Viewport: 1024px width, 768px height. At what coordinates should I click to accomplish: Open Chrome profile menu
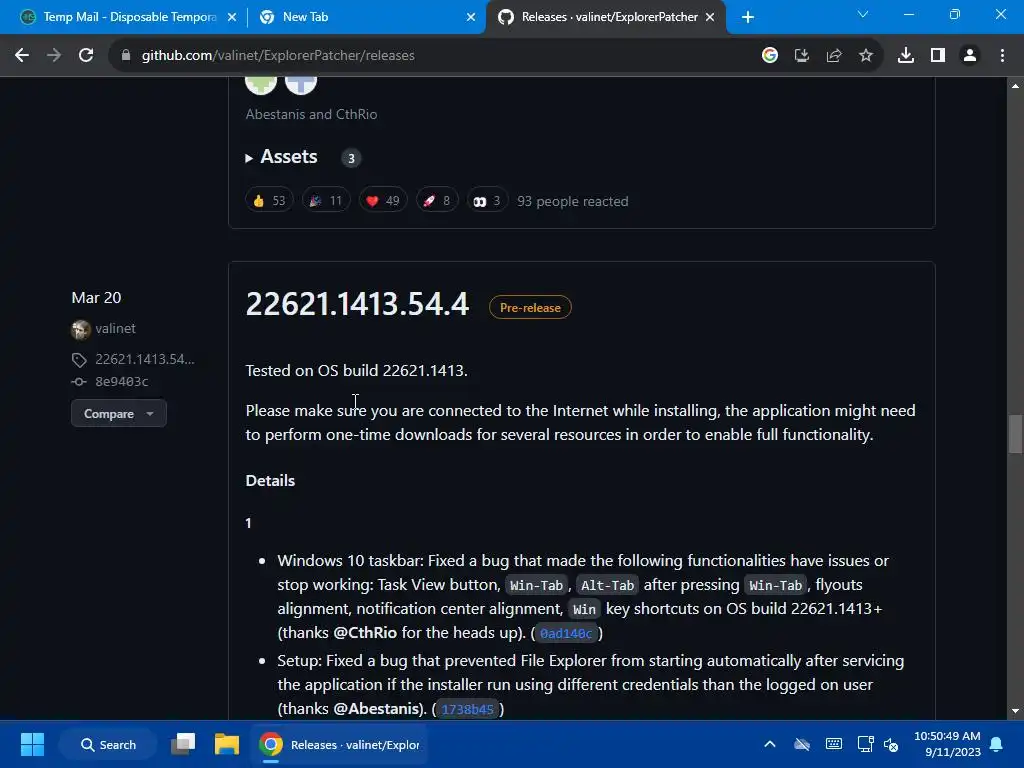click(x=970, y=56)
